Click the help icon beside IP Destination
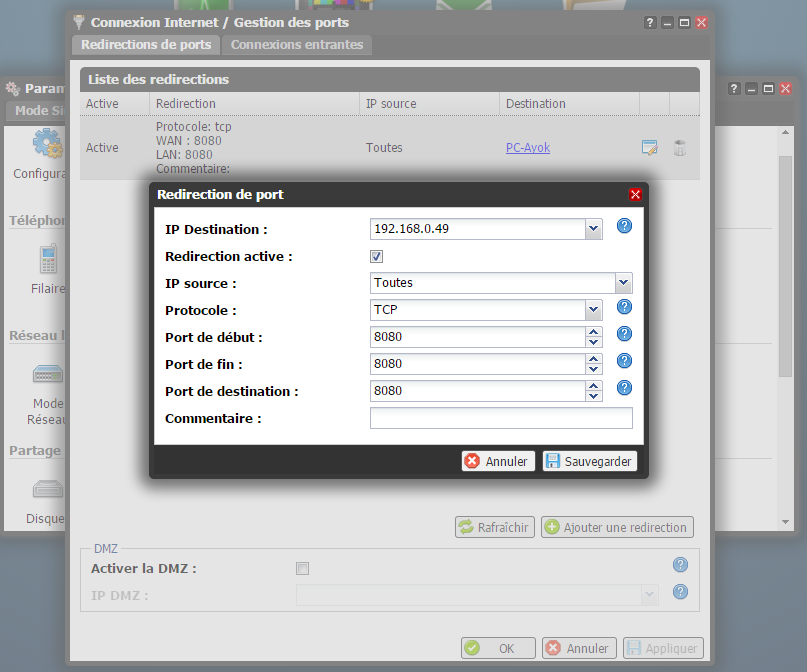This screenshot has height=672, width=807. click(x=625, y=226)
